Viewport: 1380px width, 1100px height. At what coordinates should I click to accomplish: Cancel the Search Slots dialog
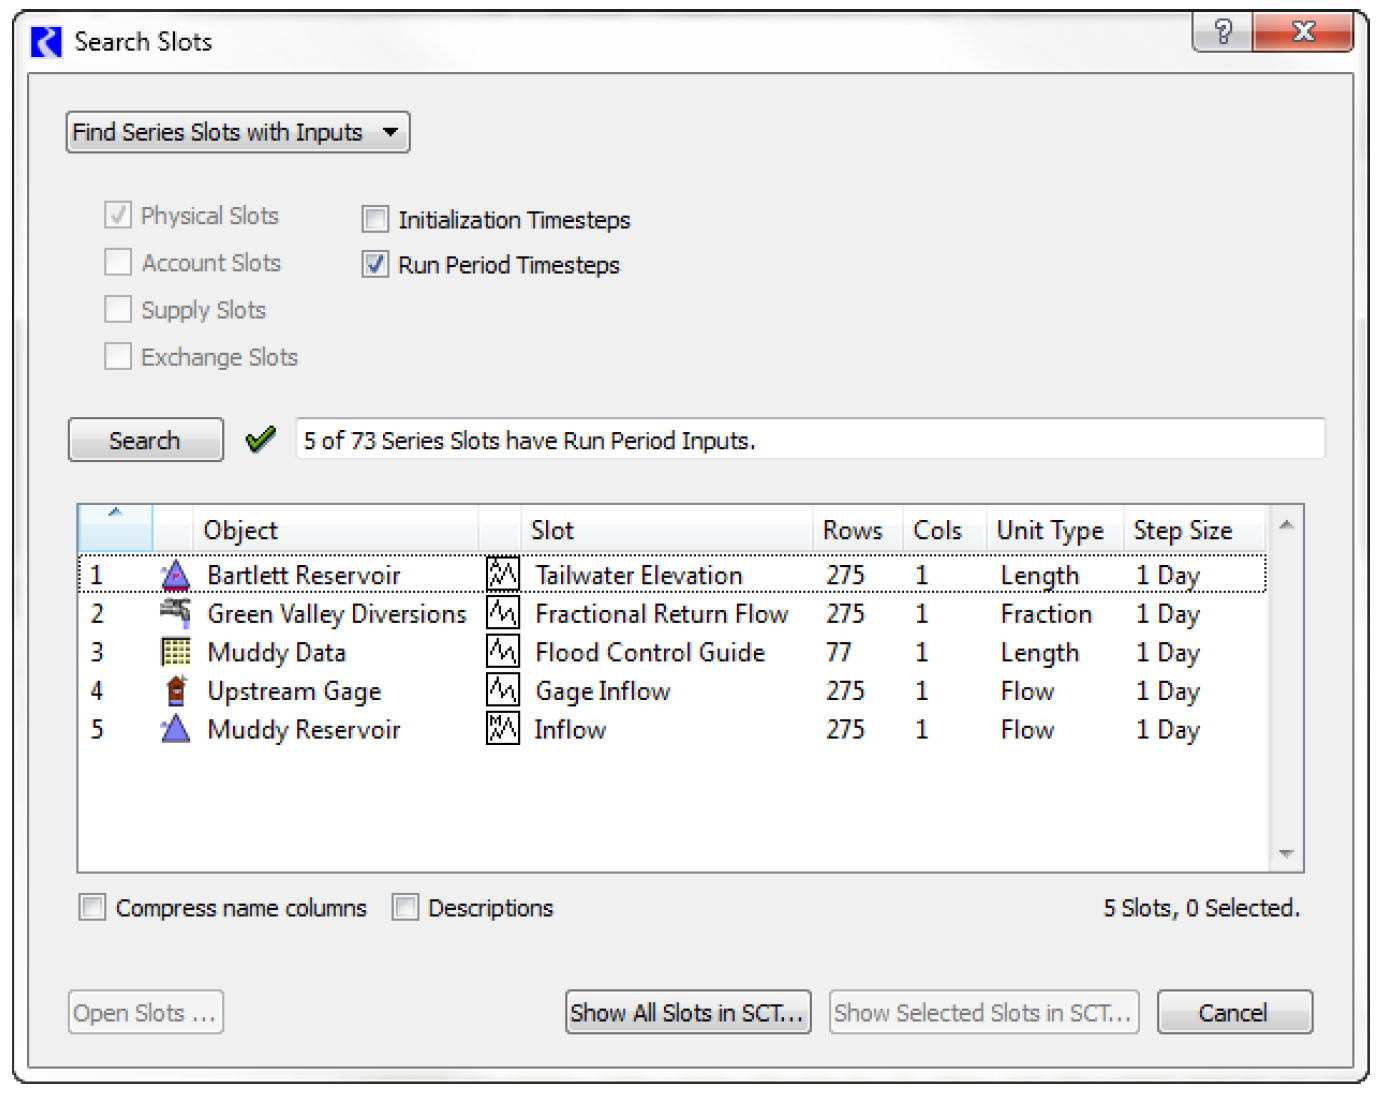[x=1233, y=1013]
